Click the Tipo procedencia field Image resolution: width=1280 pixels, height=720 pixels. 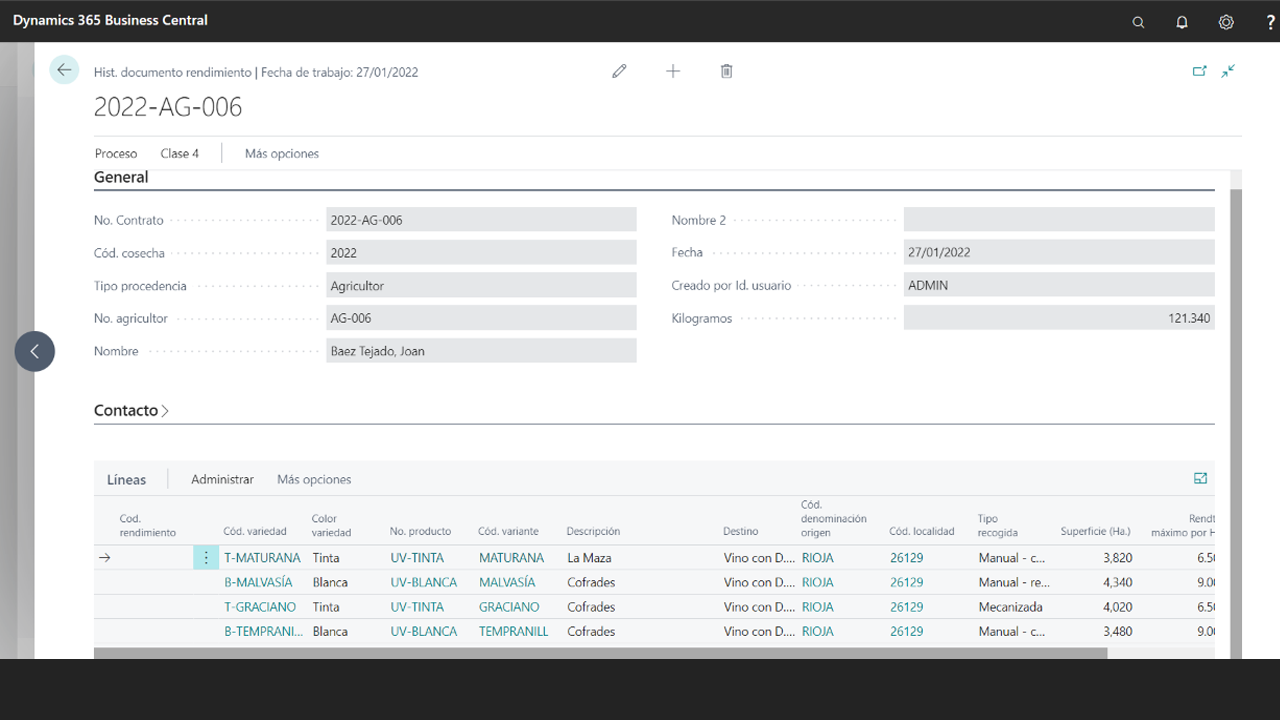481,285
